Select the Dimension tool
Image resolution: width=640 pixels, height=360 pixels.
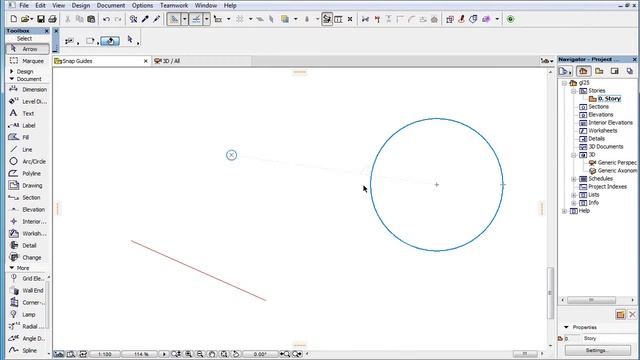tap(28, 89)
